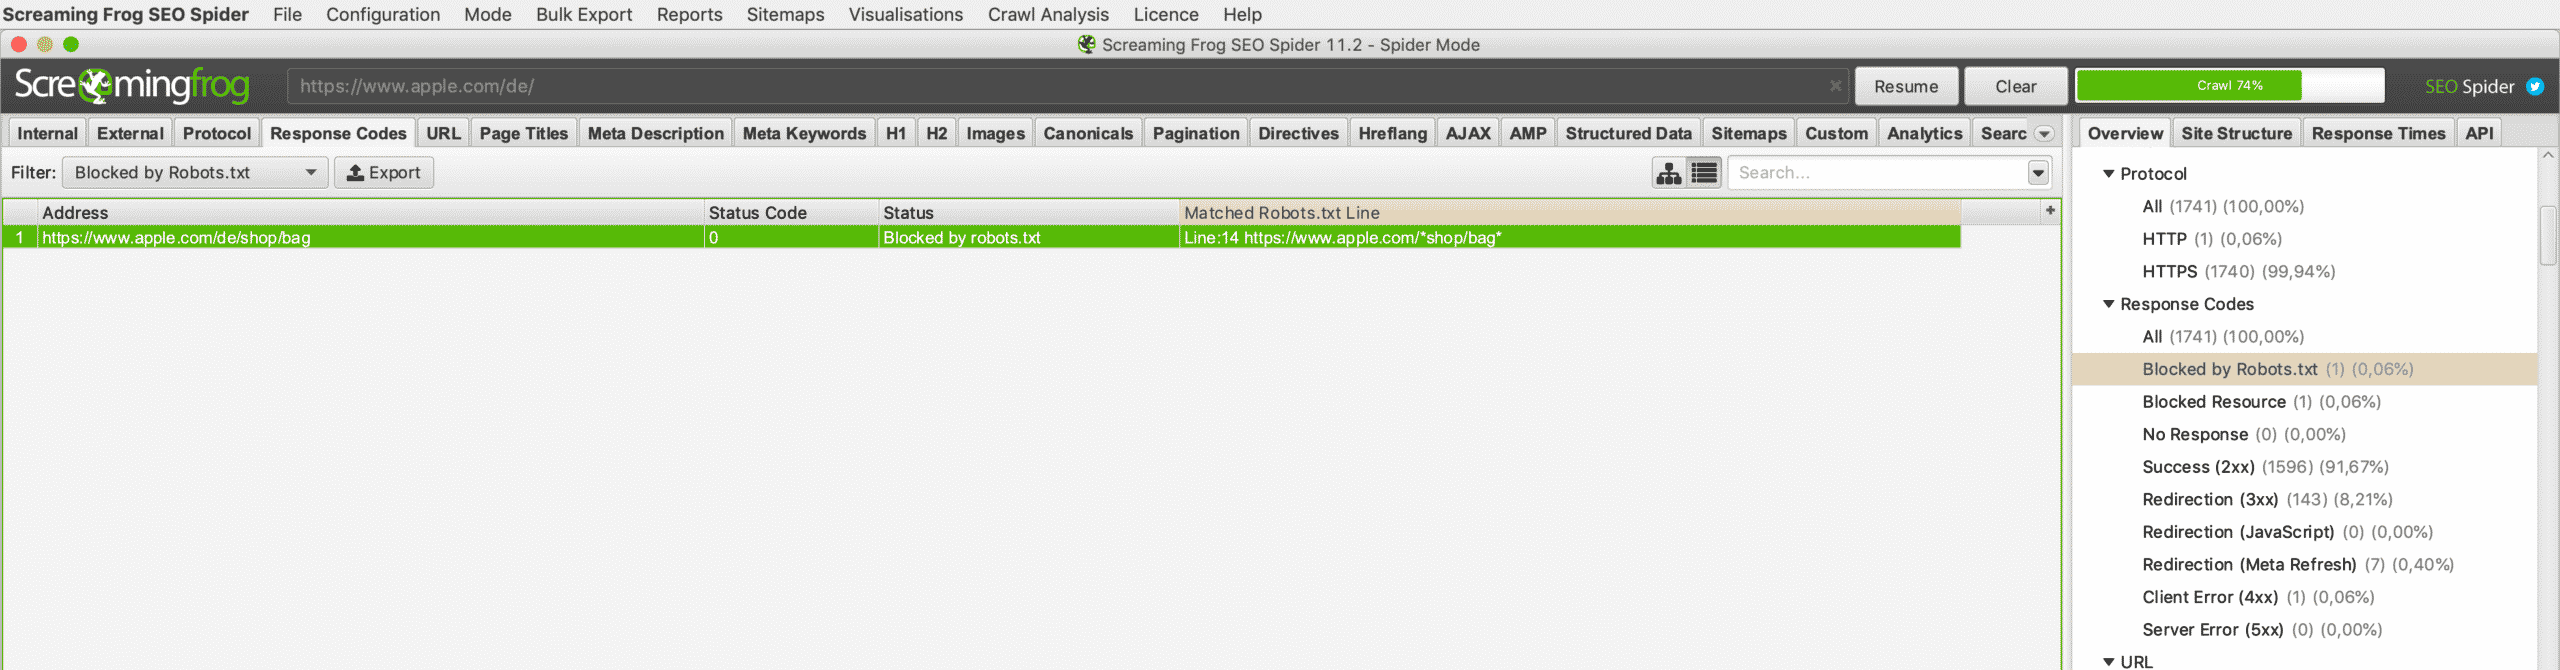Screen dimensions: 2560x670
Task: Click in the Search field
Action: click(1879, 173)
